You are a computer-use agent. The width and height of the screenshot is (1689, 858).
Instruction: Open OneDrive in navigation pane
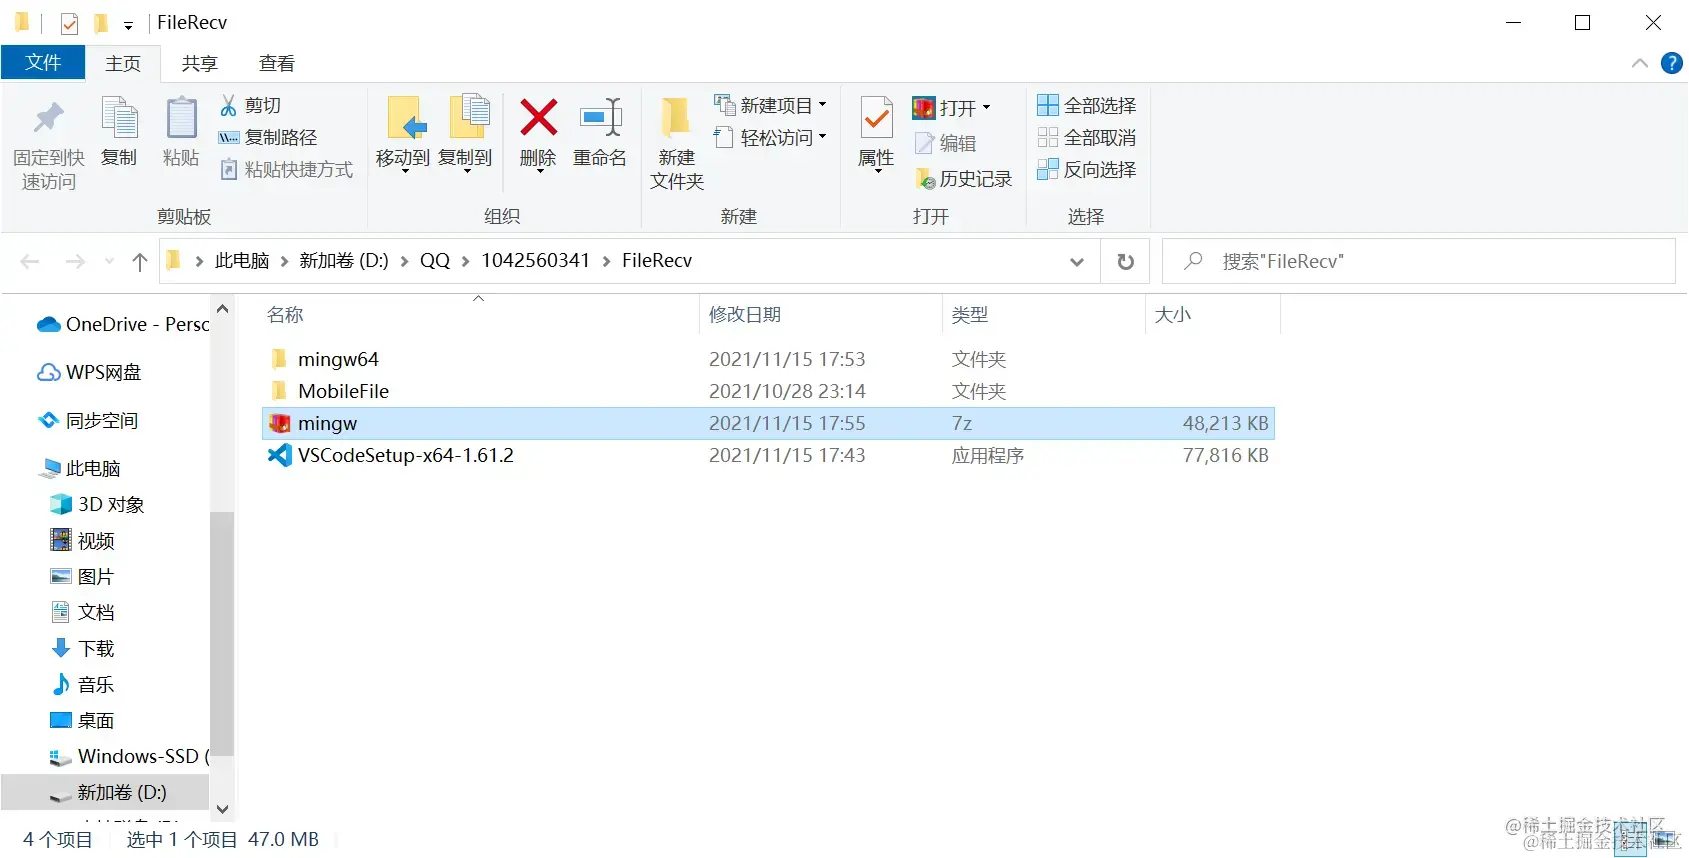coord(122,324)
